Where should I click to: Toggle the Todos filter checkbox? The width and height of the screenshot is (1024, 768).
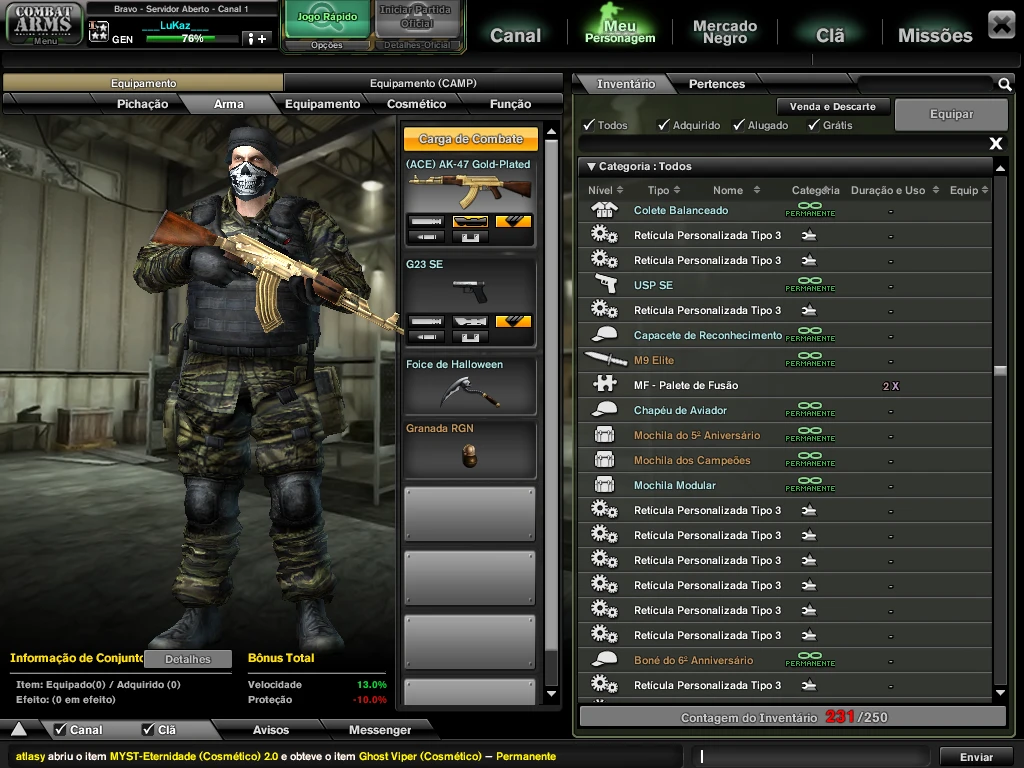(589, 125)
